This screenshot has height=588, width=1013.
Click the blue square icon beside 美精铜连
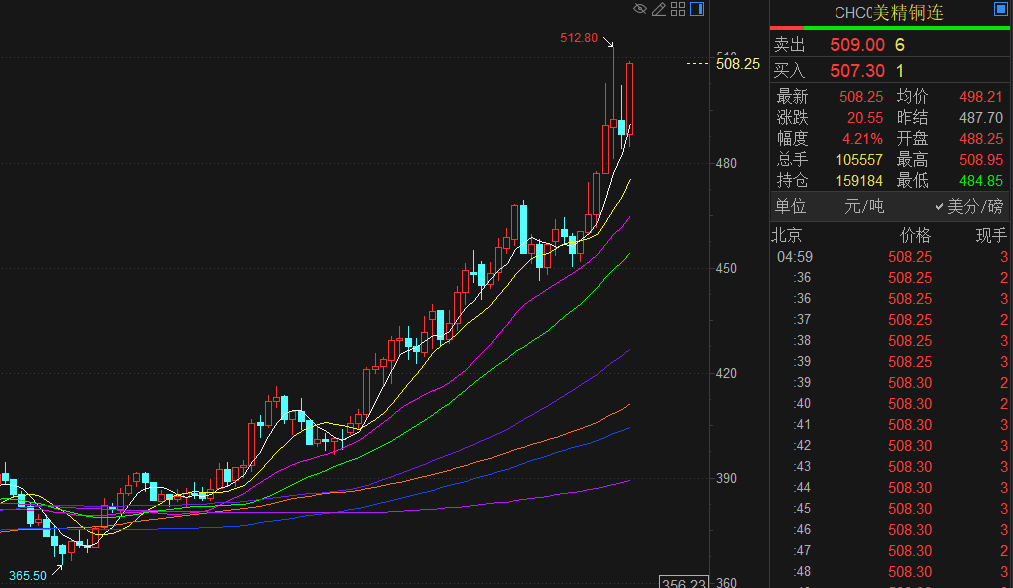click(x=1000, y=10)
